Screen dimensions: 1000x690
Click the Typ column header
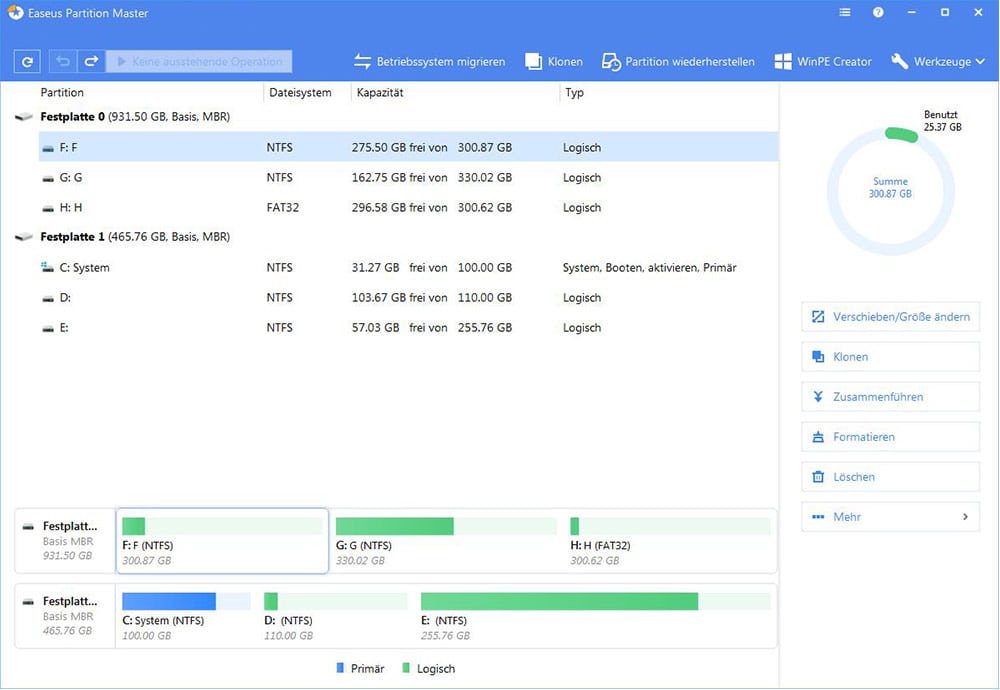[x=574, y=92]
